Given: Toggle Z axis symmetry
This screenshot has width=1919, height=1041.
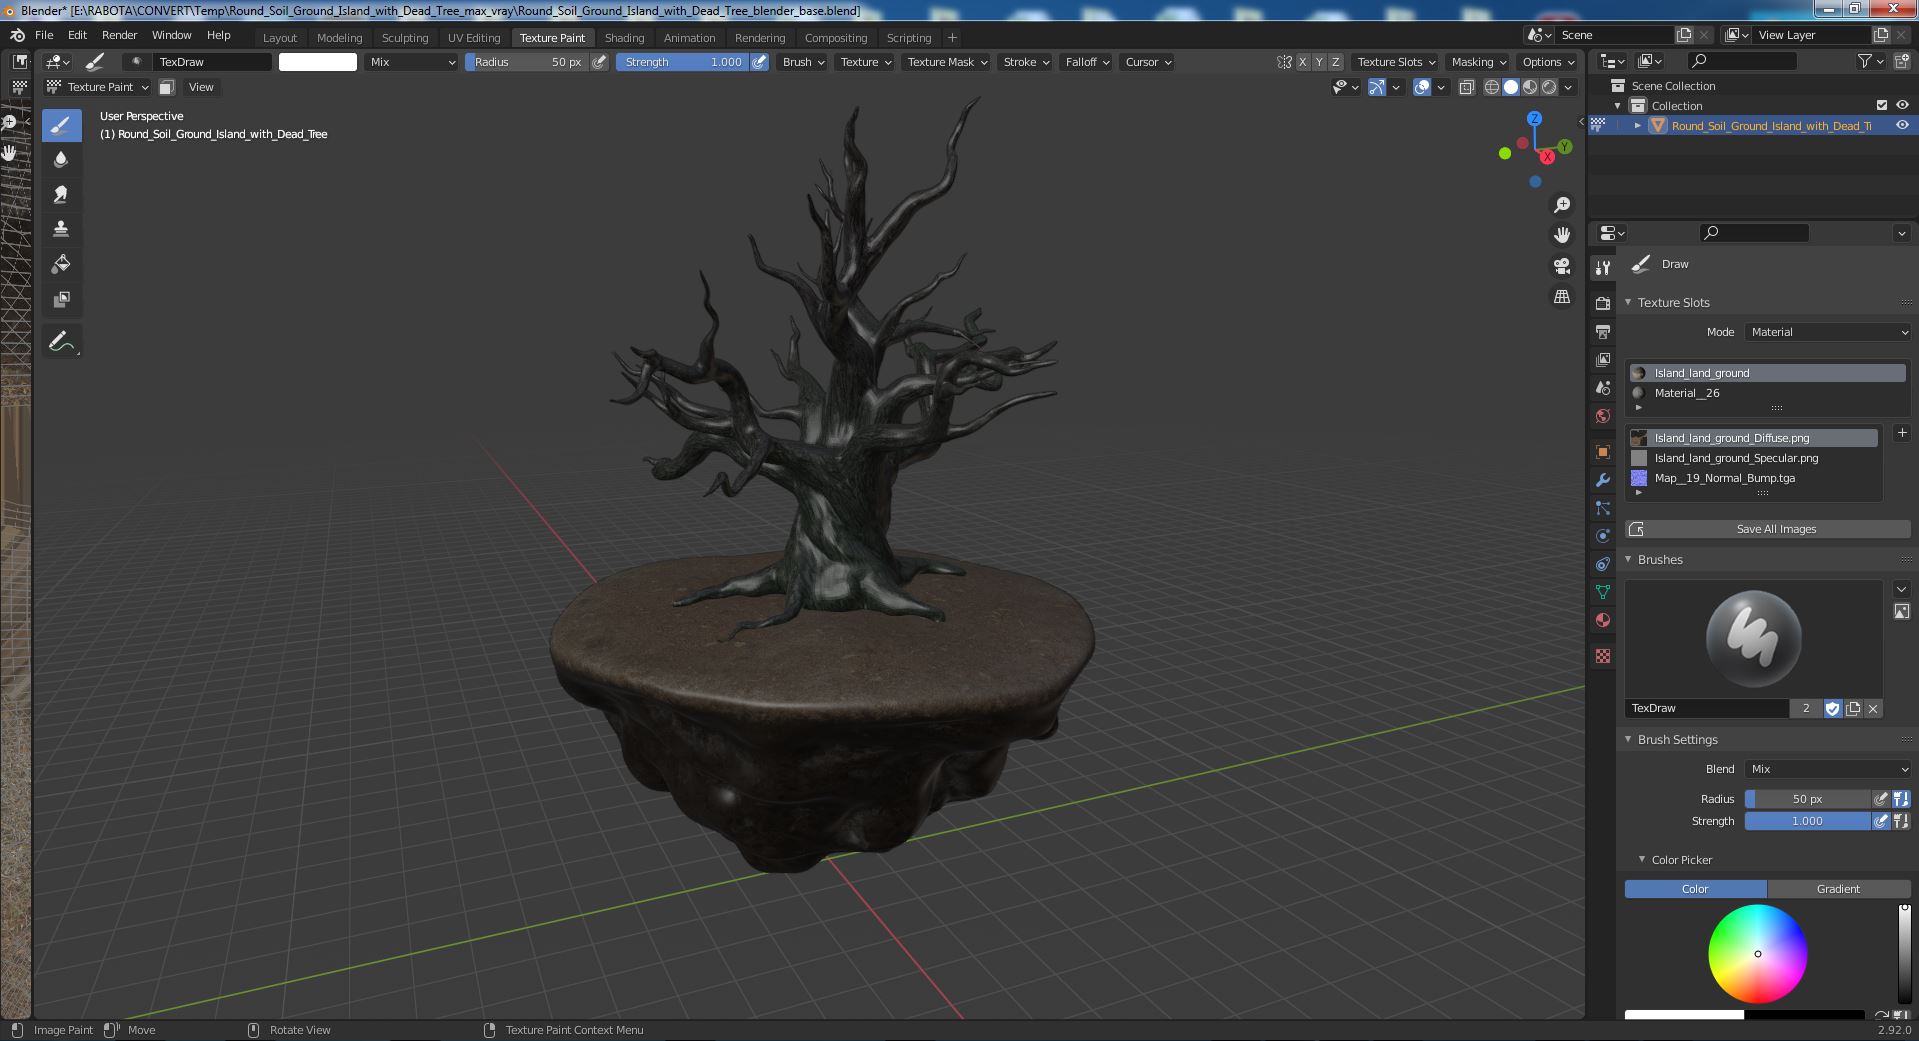Looking at the screenshot, I should (x=1335, y=62).
